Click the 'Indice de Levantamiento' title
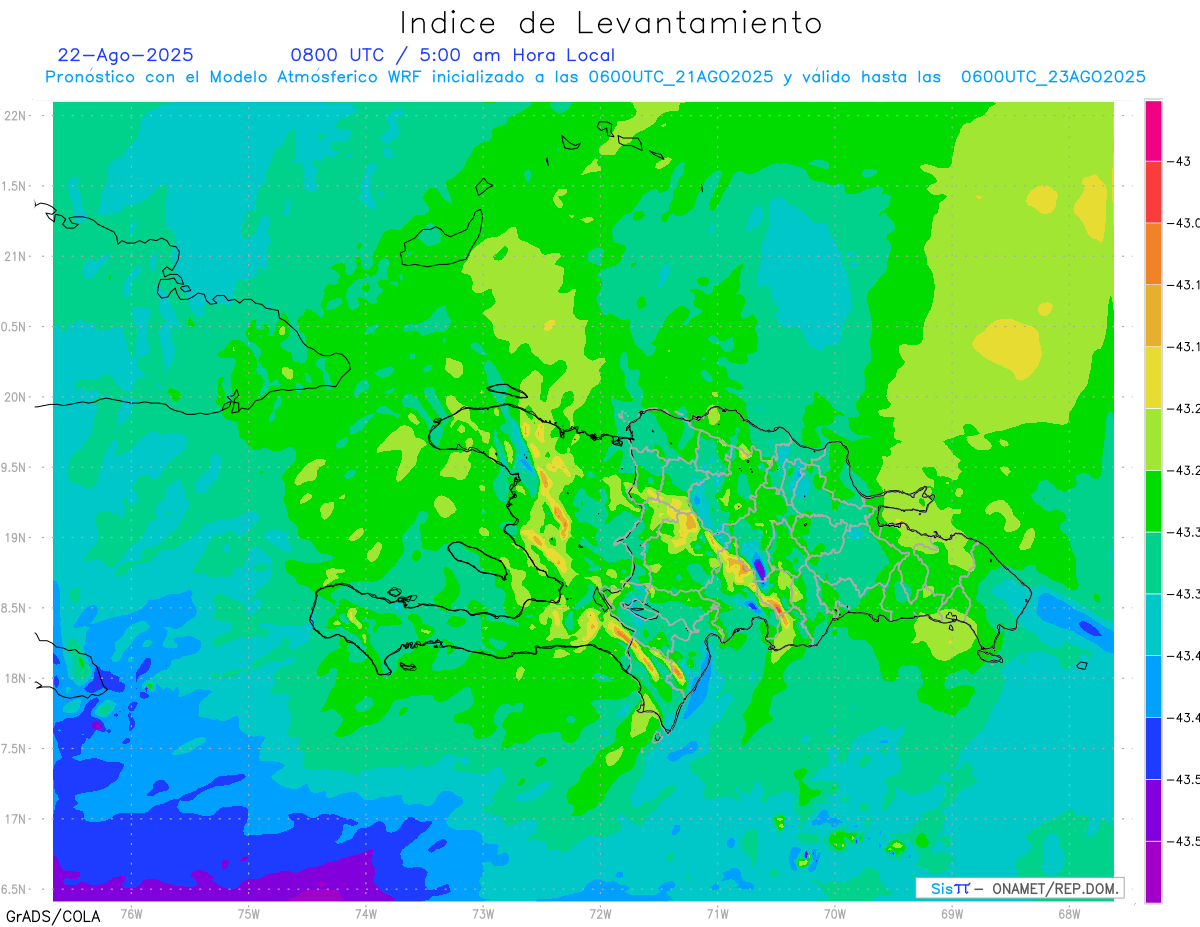 click(x=611, y=23)
